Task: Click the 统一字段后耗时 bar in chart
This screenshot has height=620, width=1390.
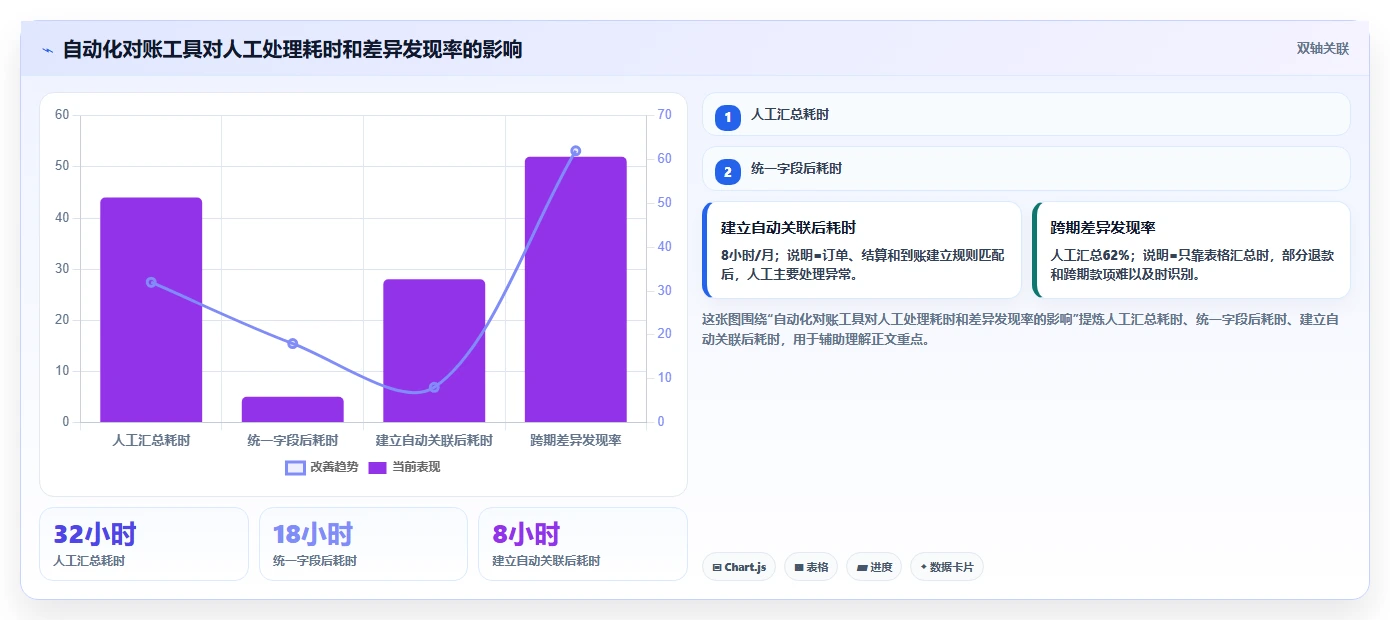Action: click(x=293, y=409)
